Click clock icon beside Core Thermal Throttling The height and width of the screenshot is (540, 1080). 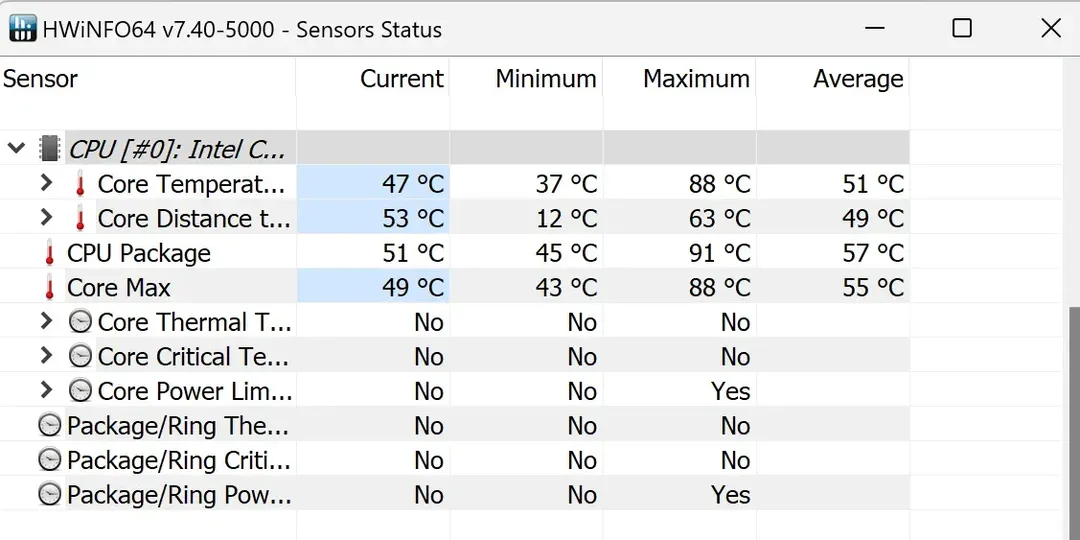click(80, 323)
